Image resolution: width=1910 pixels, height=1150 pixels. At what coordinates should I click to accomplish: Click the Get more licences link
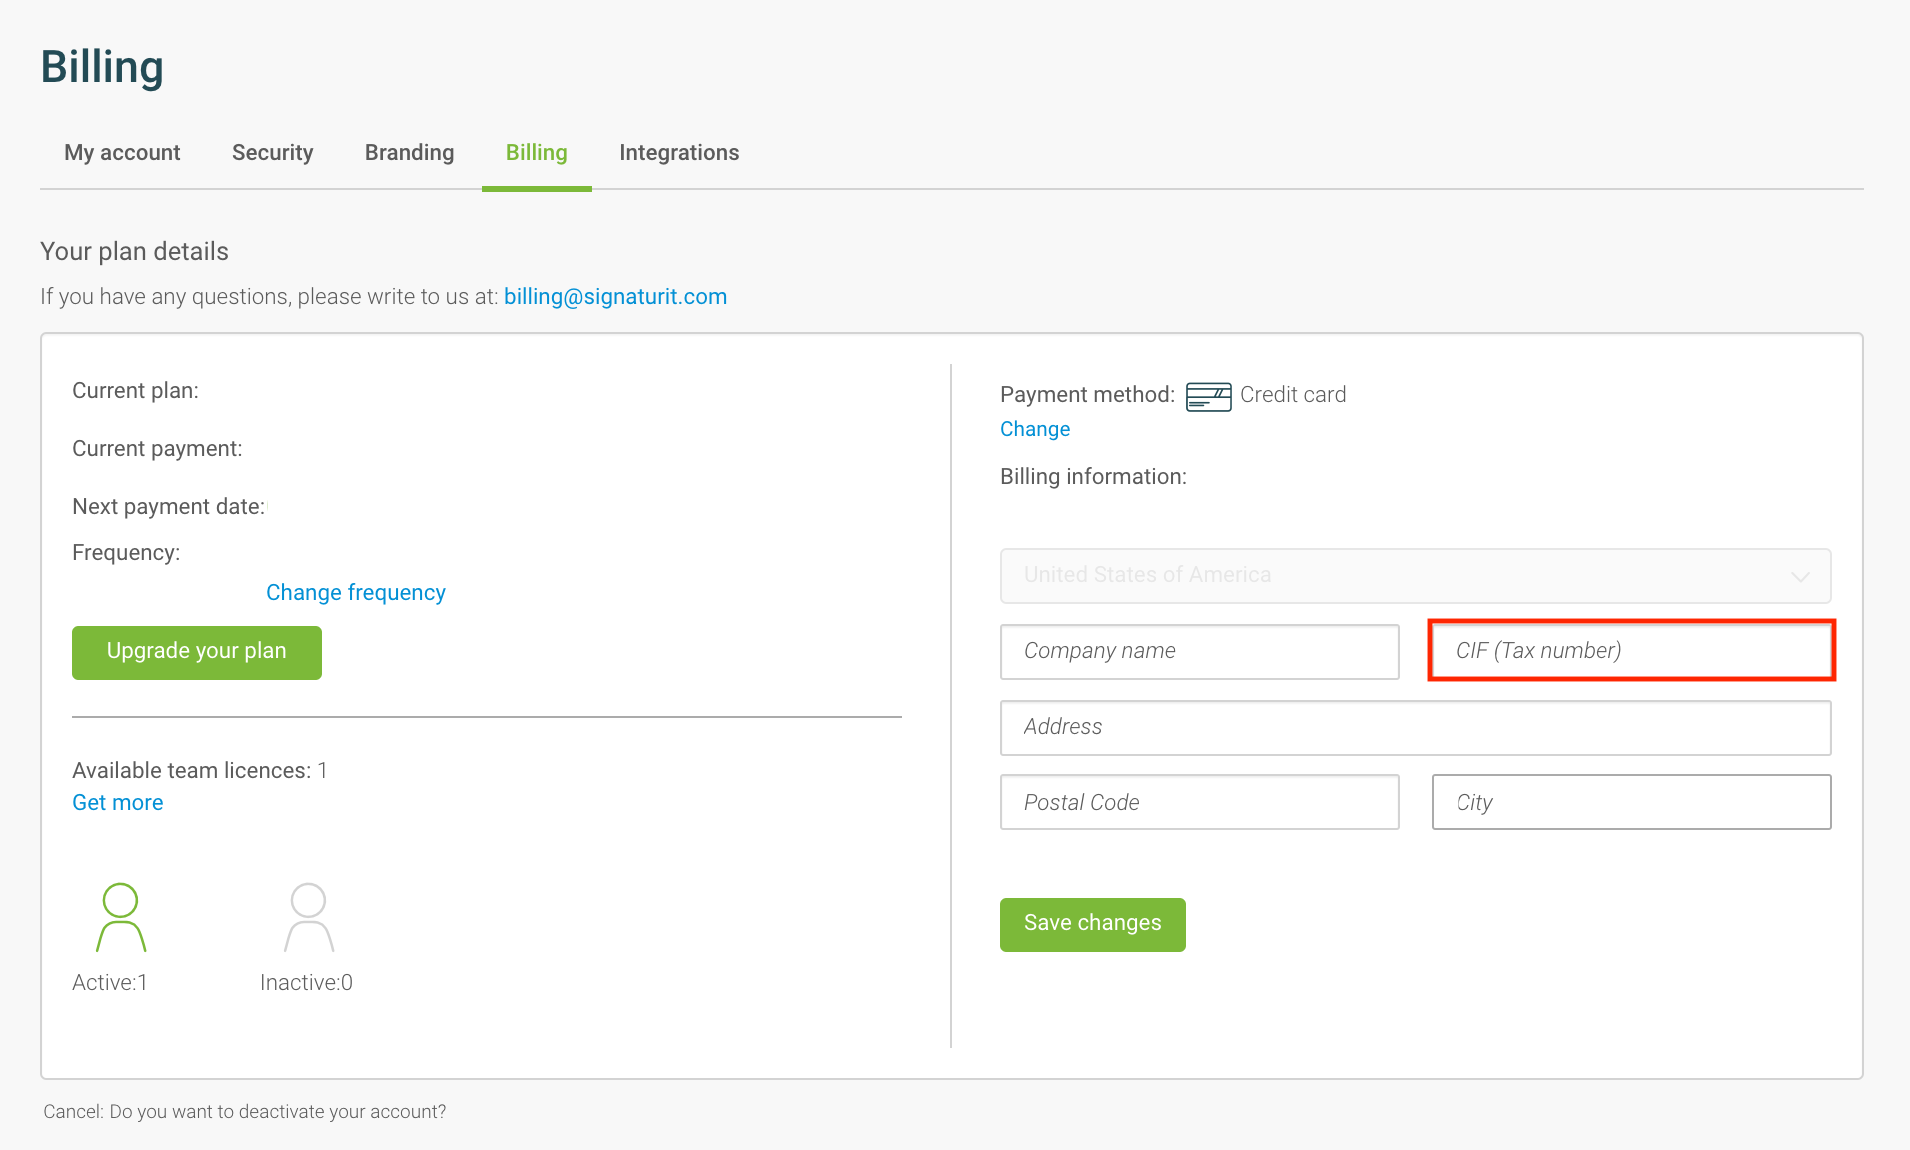pos(118,803)
